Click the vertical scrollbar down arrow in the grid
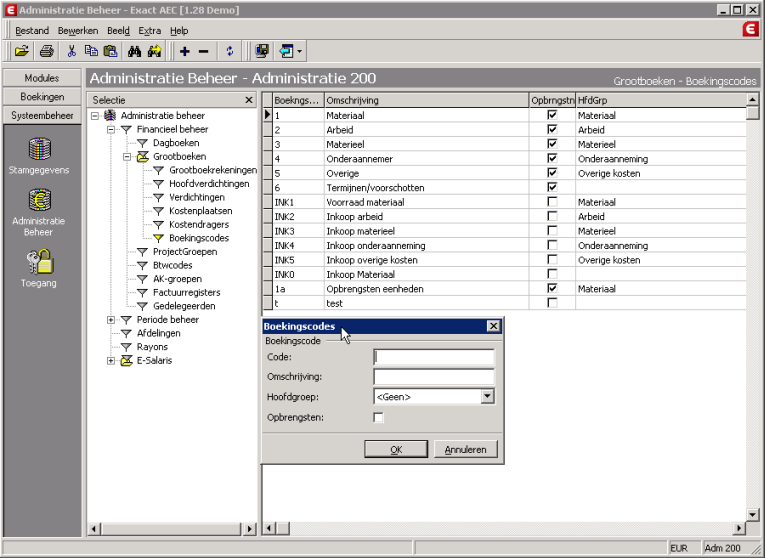The image size is (765, 558). pyautogui.click(x=752, y=515)
